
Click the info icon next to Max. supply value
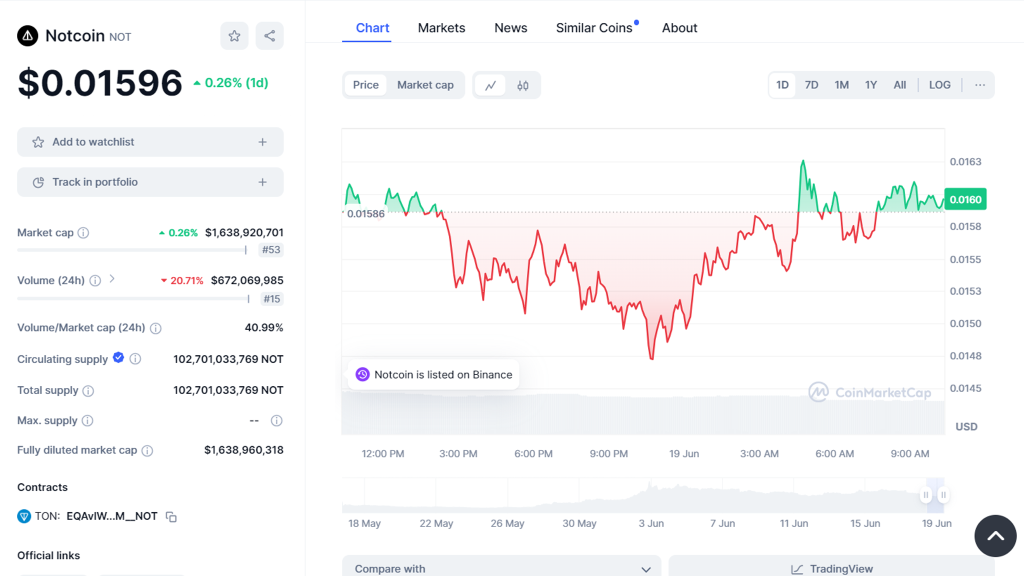pyautogui.click(x=277, y=421)
